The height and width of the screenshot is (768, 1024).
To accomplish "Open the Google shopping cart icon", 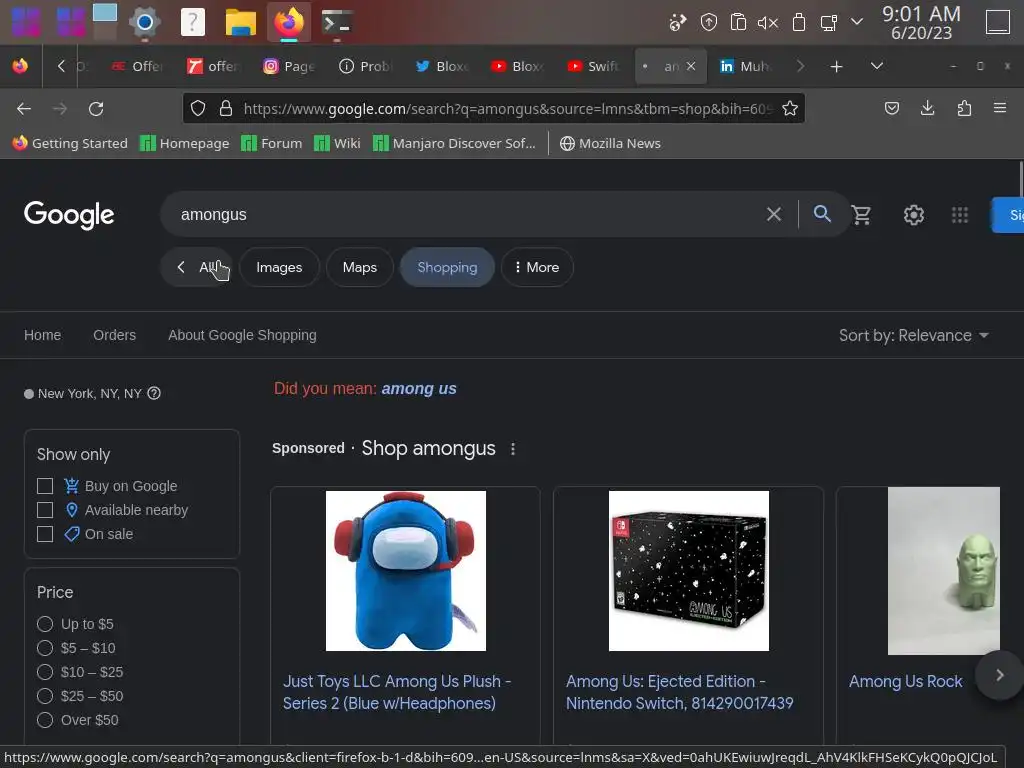I will 861,215.
